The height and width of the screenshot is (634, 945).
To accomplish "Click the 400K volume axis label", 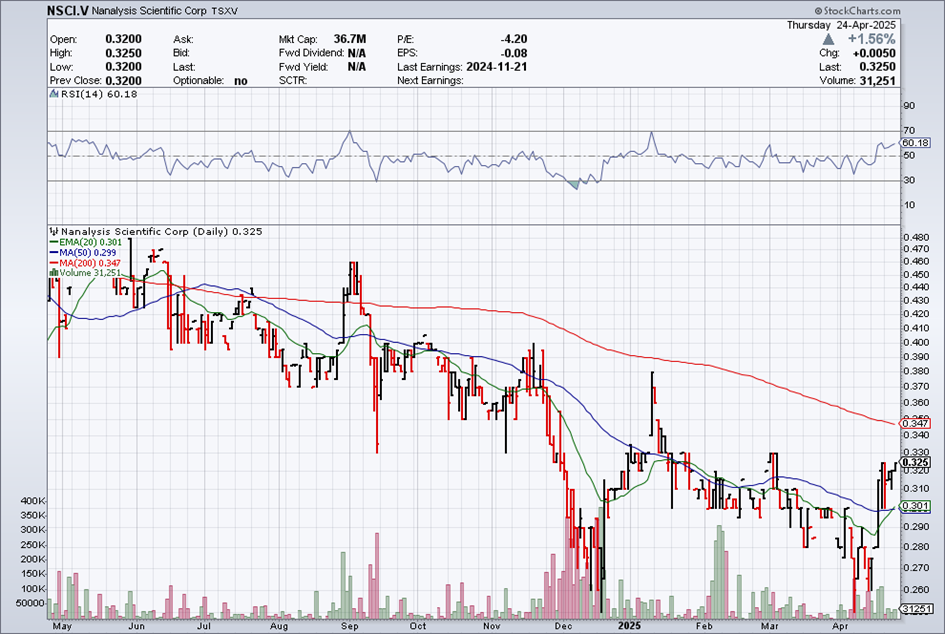I will (33, 501).
